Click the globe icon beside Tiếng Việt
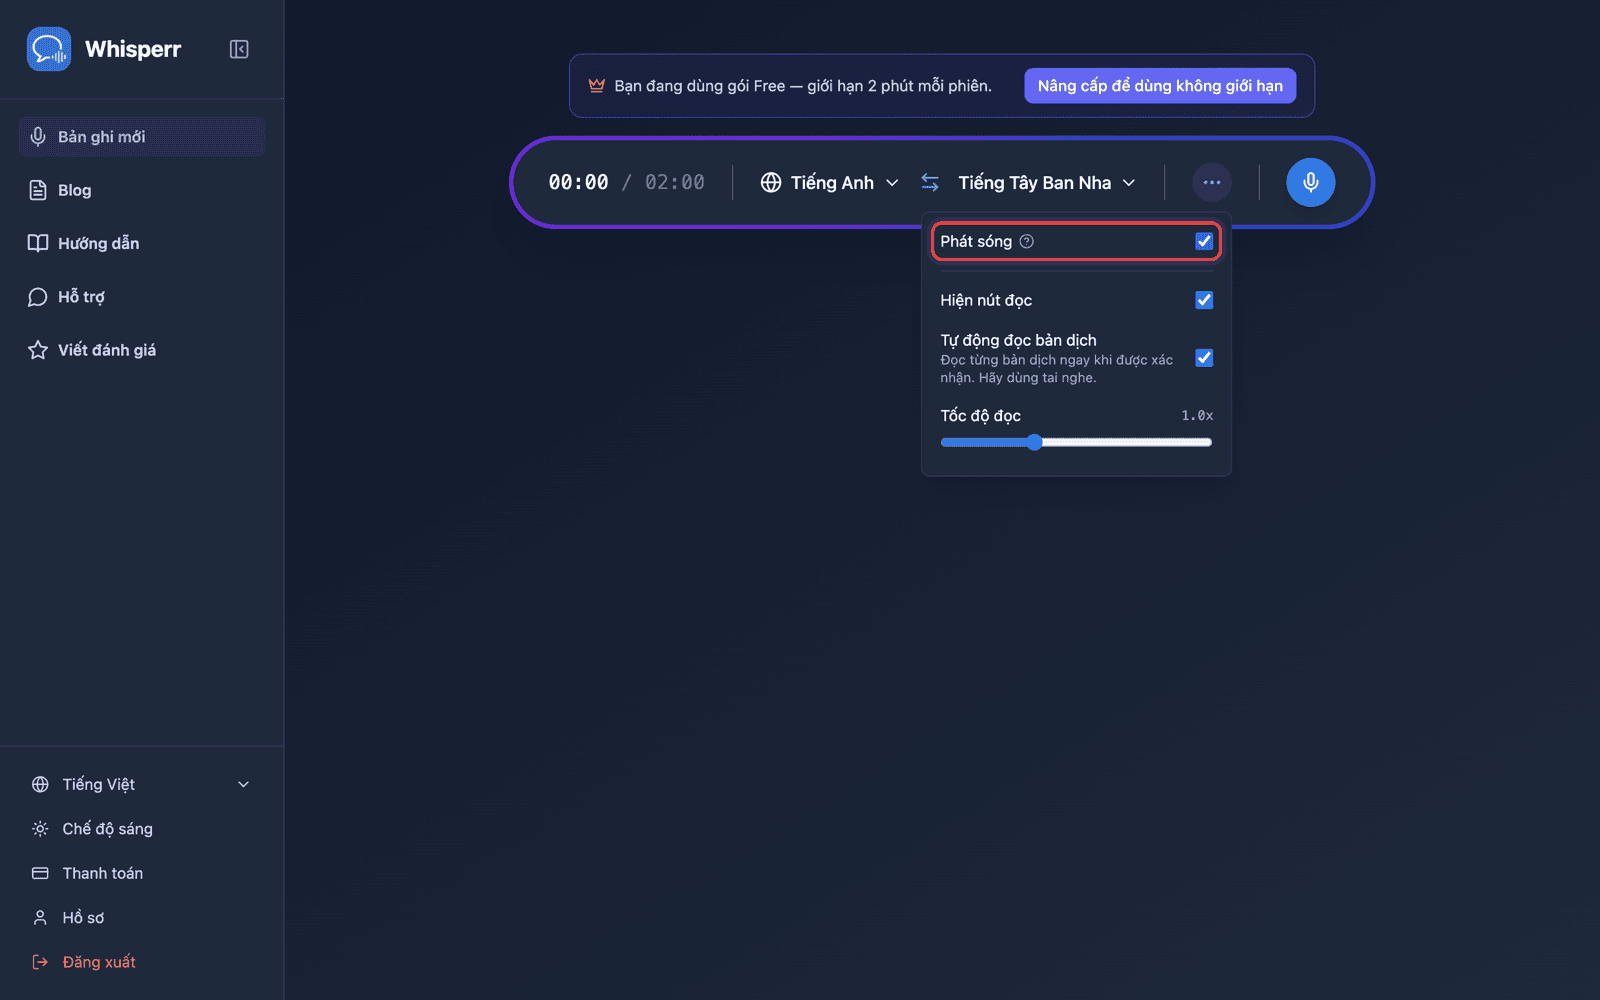This screenshot has width=1600, height=1000. click(x=40, y=785)
